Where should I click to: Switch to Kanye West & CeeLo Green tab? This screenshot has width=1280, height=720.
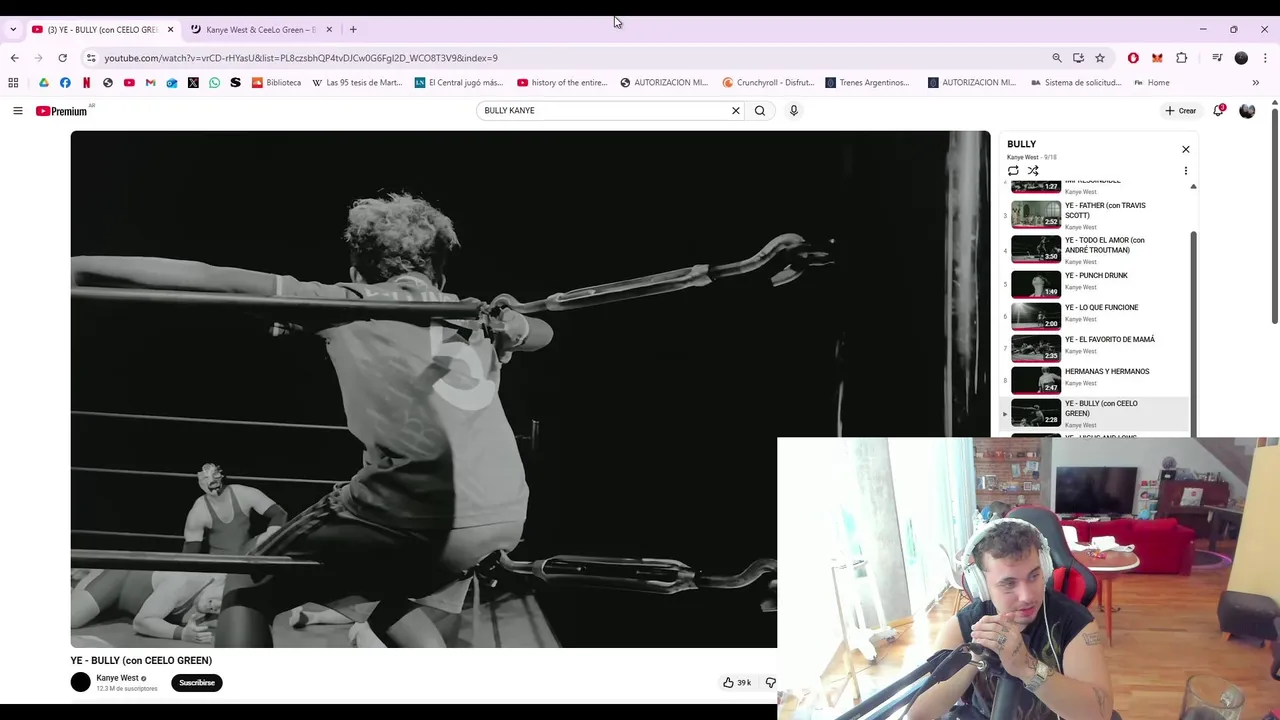(261, 30)
